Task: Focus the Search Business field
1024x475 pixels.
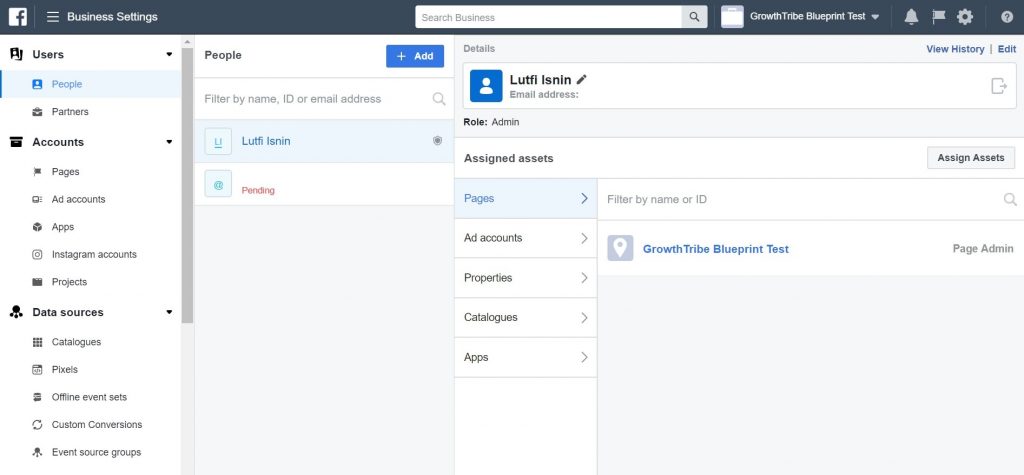Action: tap(549, 17)
